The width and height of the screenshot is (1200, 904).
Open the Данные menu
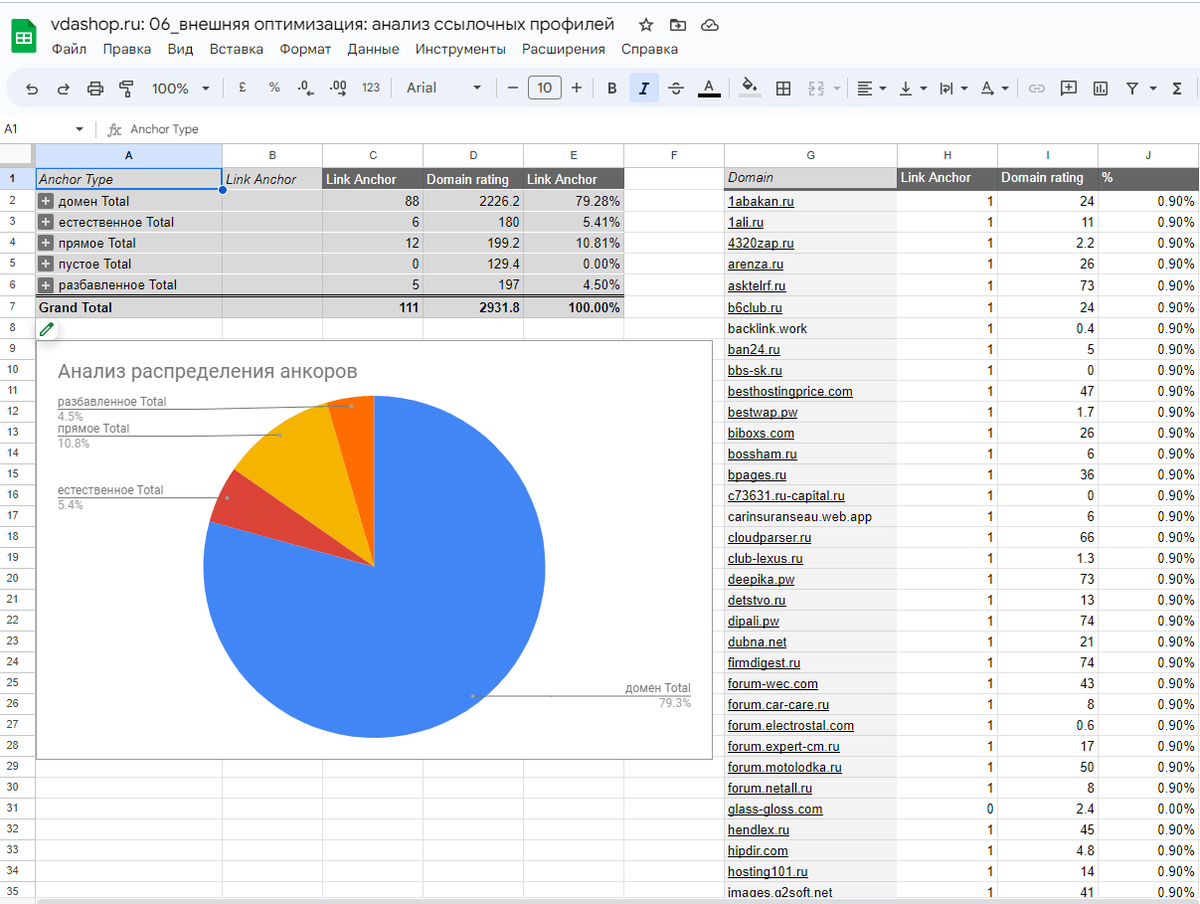coord(373,49)
